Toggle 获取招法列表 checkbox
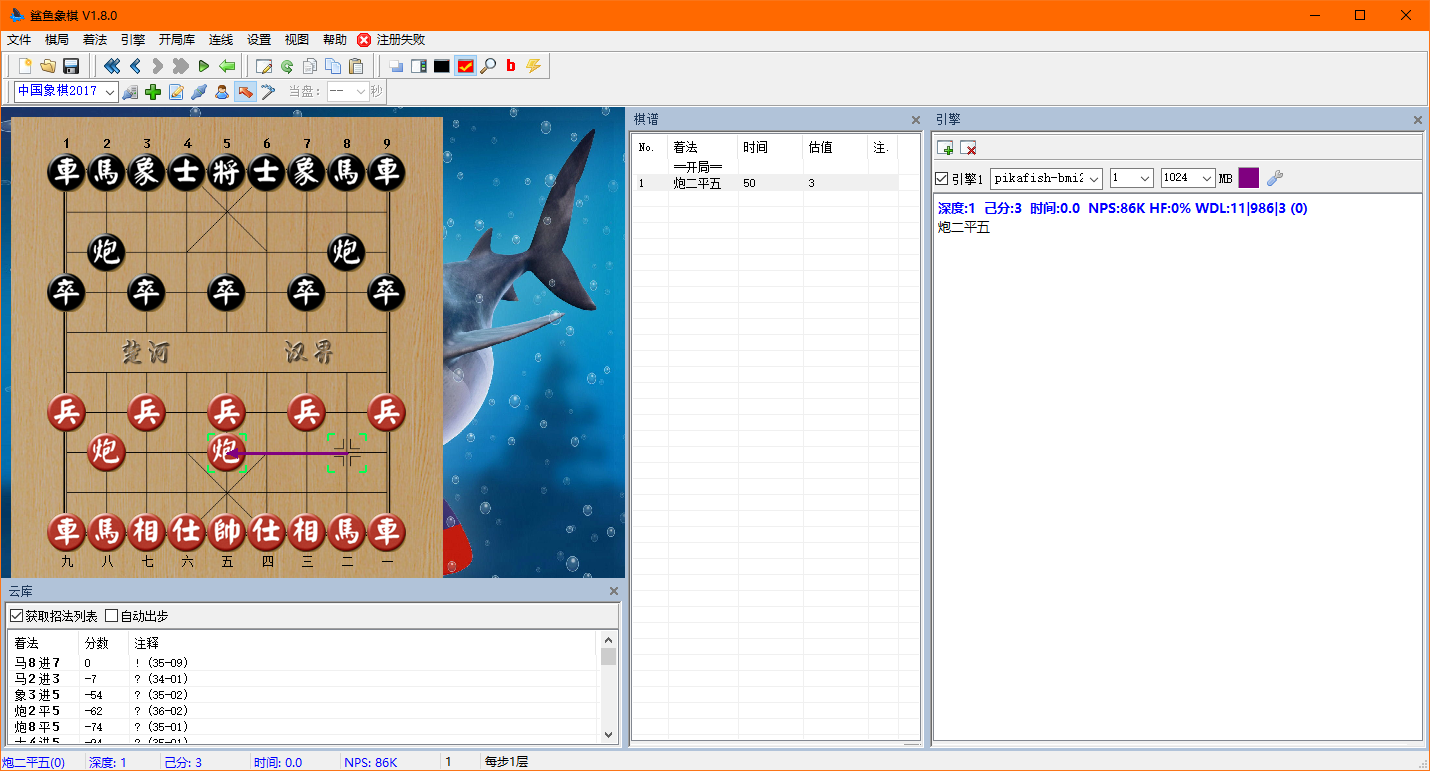The width and height of the screenshot is (1430, 771). pyautogui.click(x=16, y=616)
